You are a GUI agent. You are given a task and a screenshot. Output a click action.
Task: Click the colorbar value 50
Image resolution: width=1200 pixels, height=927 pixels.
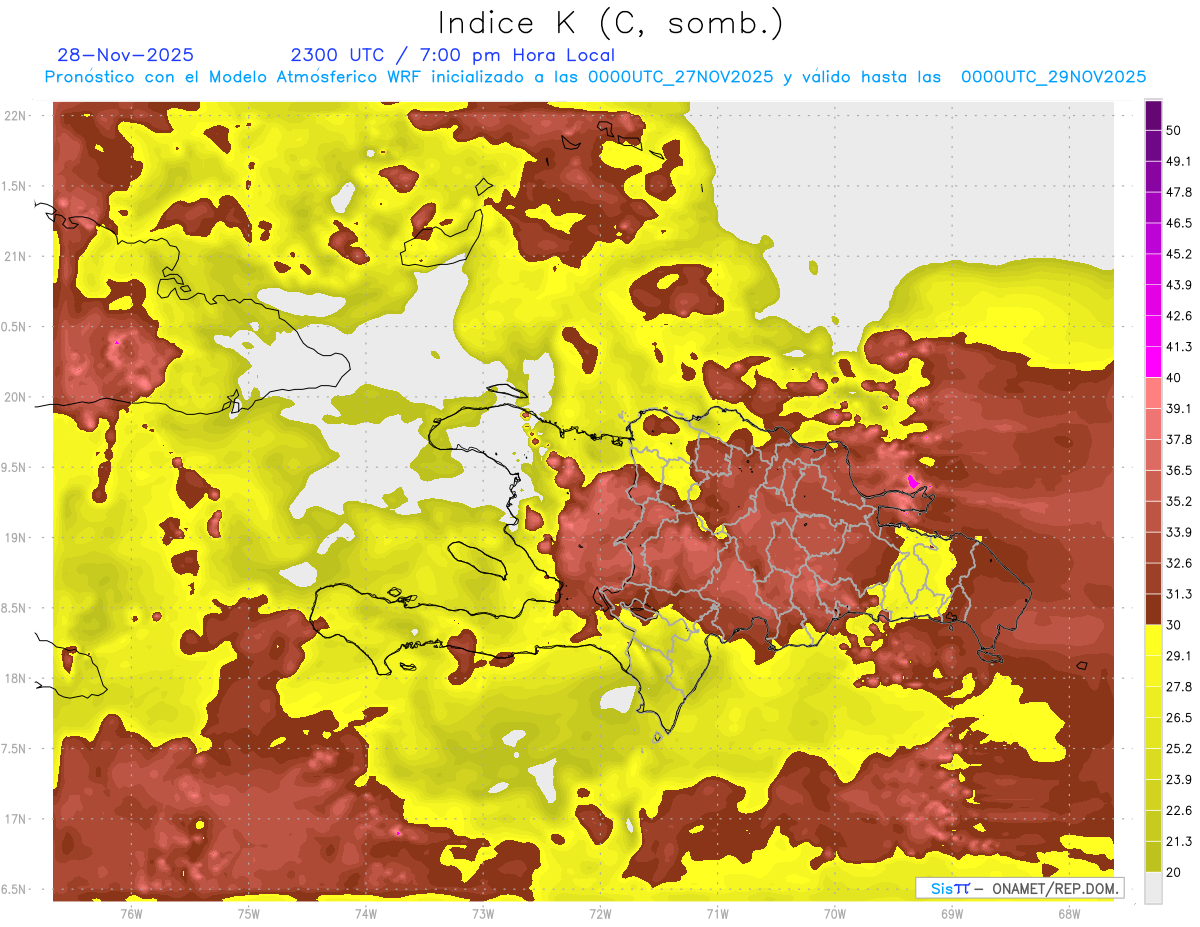coord(1174,131)
